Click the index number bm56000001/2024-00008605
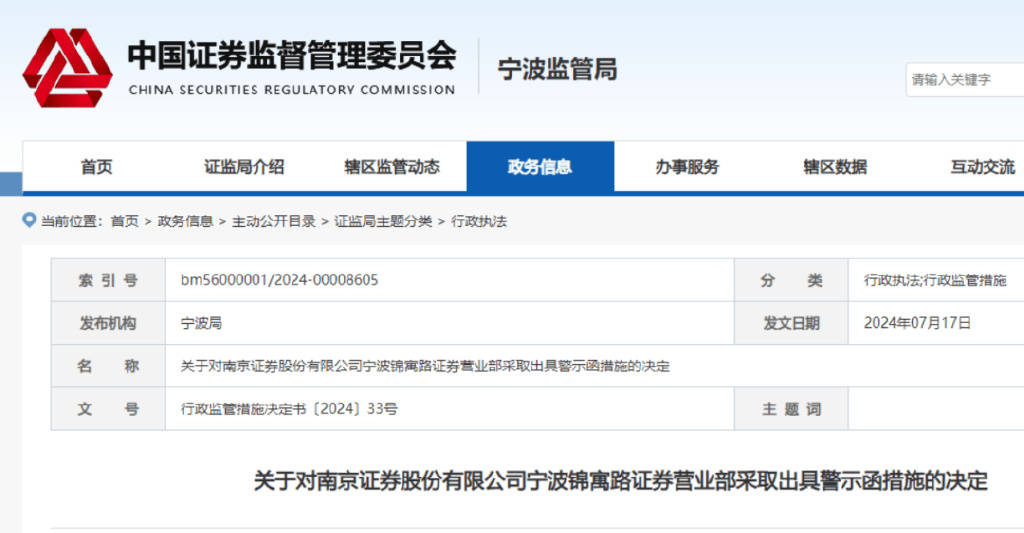The image size is (1024, 533). point(279,280)
